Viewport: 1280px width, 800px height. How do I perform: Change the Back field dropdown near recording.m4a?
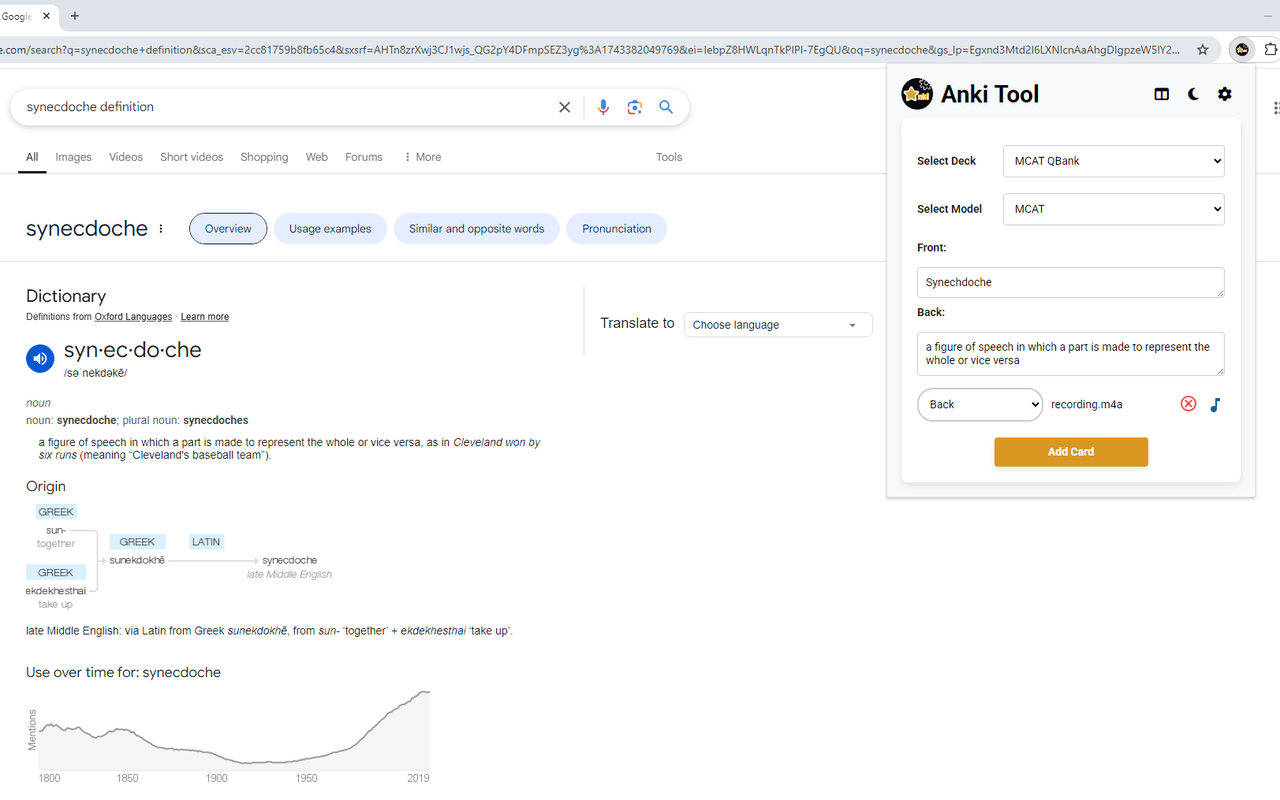tap(980, 404)
